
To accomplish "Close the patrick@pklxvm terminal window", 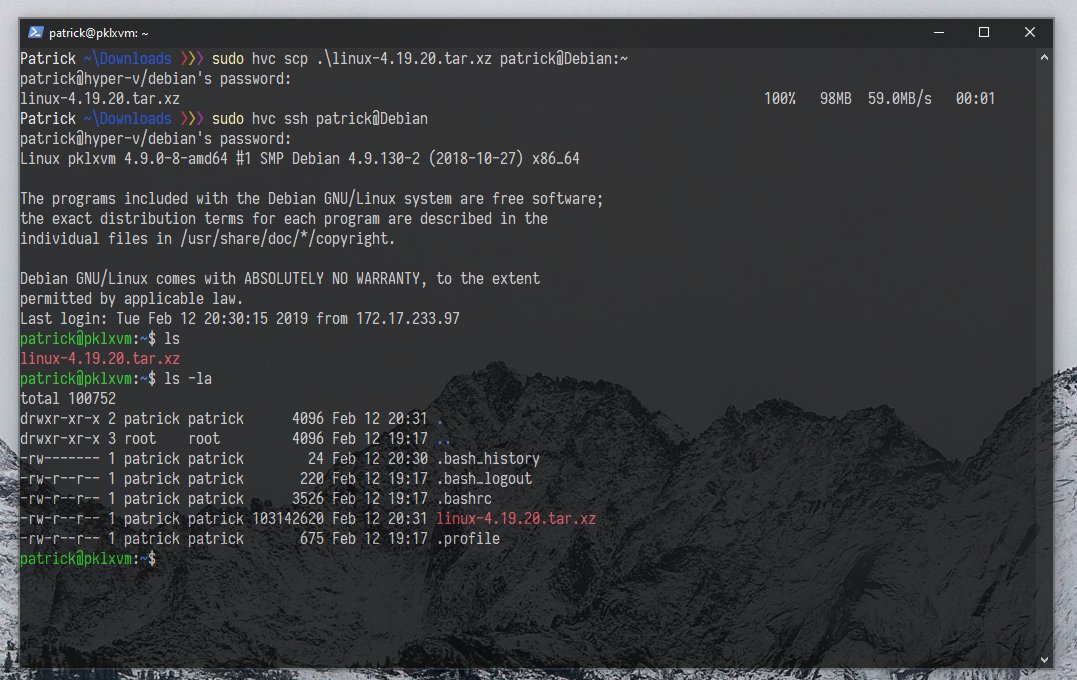I will (1030, 32).
